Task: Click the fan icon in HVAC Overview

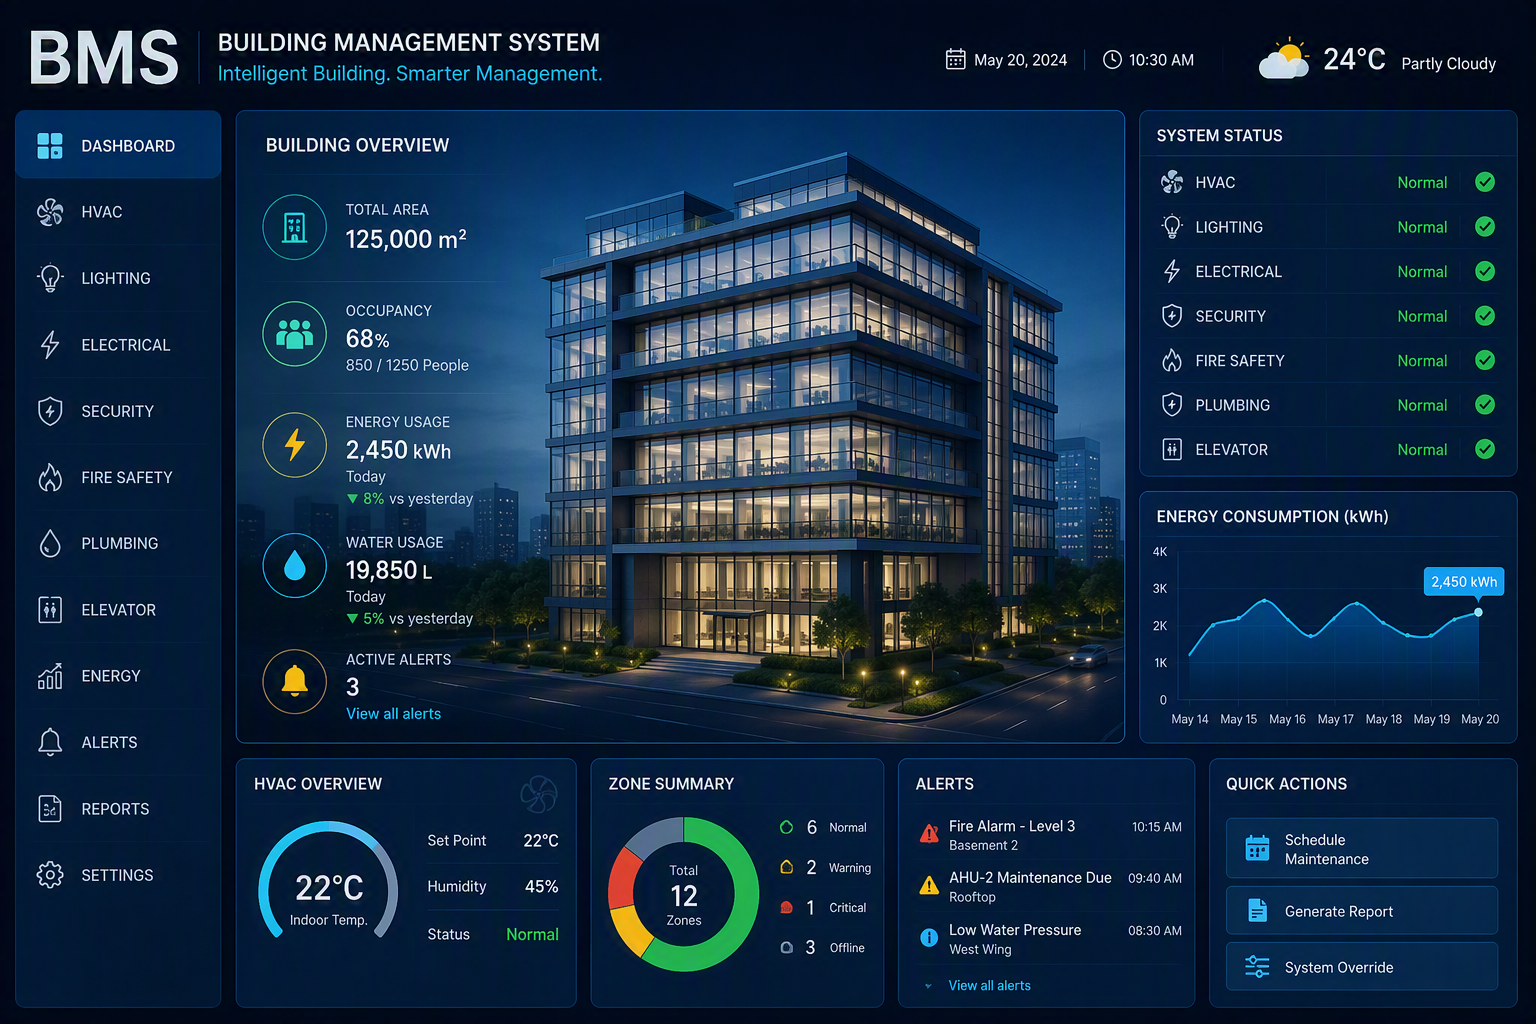Action: [x=538, y=795]
